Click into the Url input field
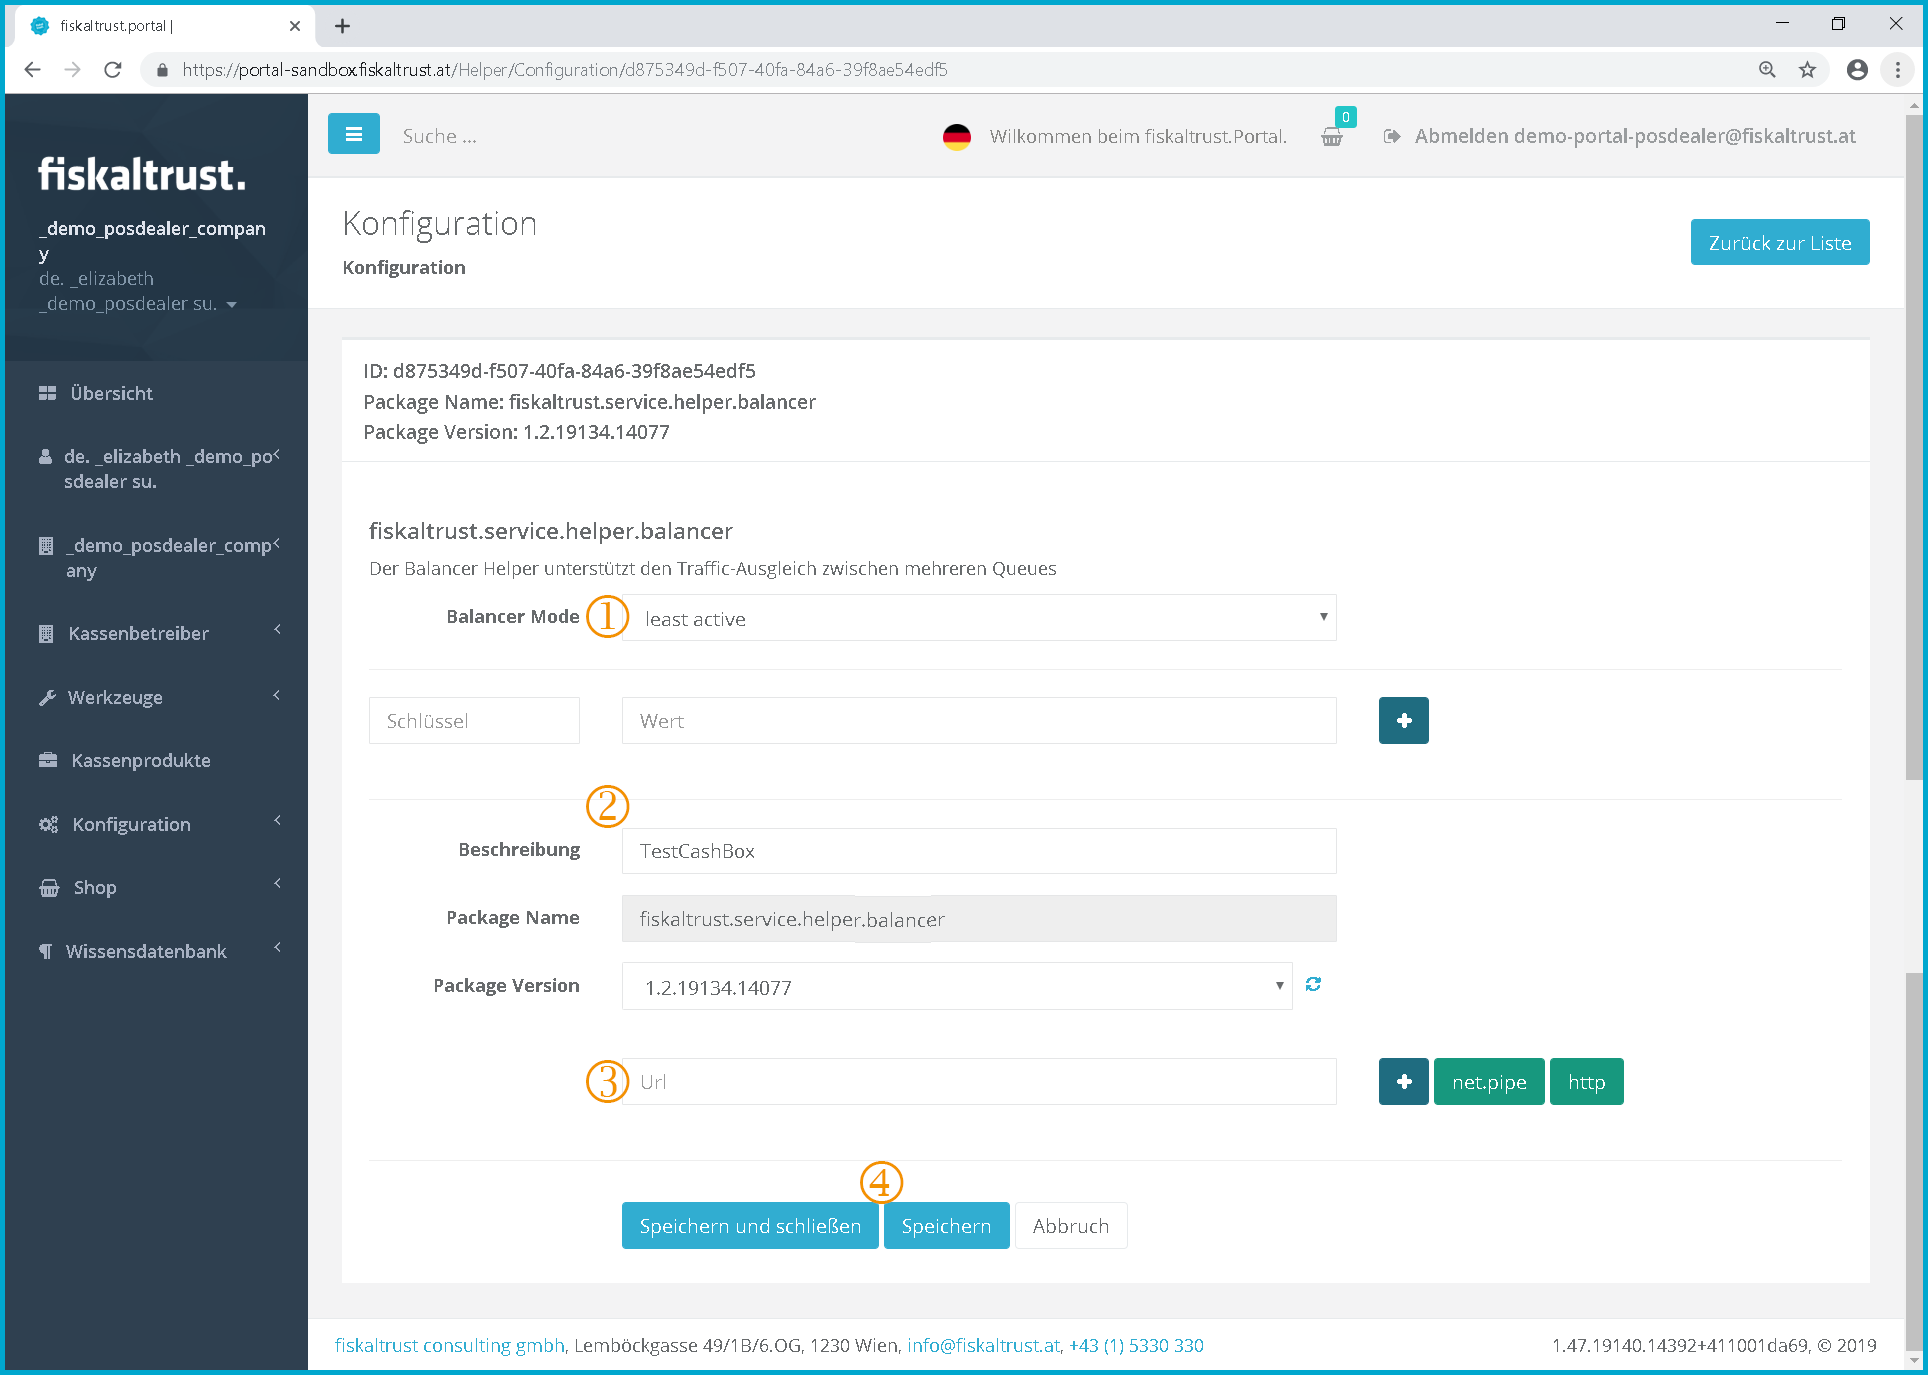This screenshot has height=1375, width=1928. tap(979, 1081)
